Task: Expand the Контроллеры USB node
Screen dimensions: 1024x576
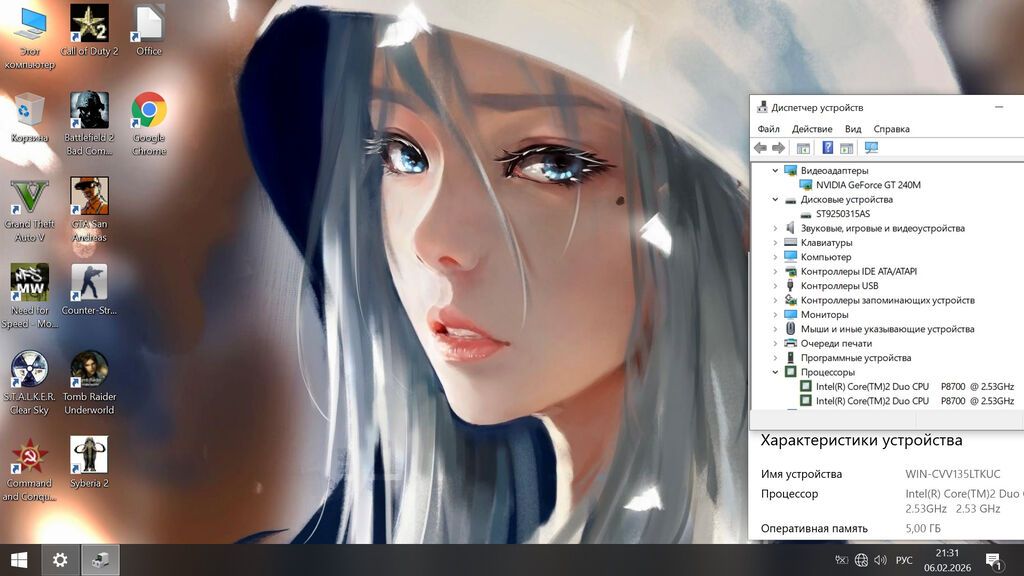Action: pos(775,285)
